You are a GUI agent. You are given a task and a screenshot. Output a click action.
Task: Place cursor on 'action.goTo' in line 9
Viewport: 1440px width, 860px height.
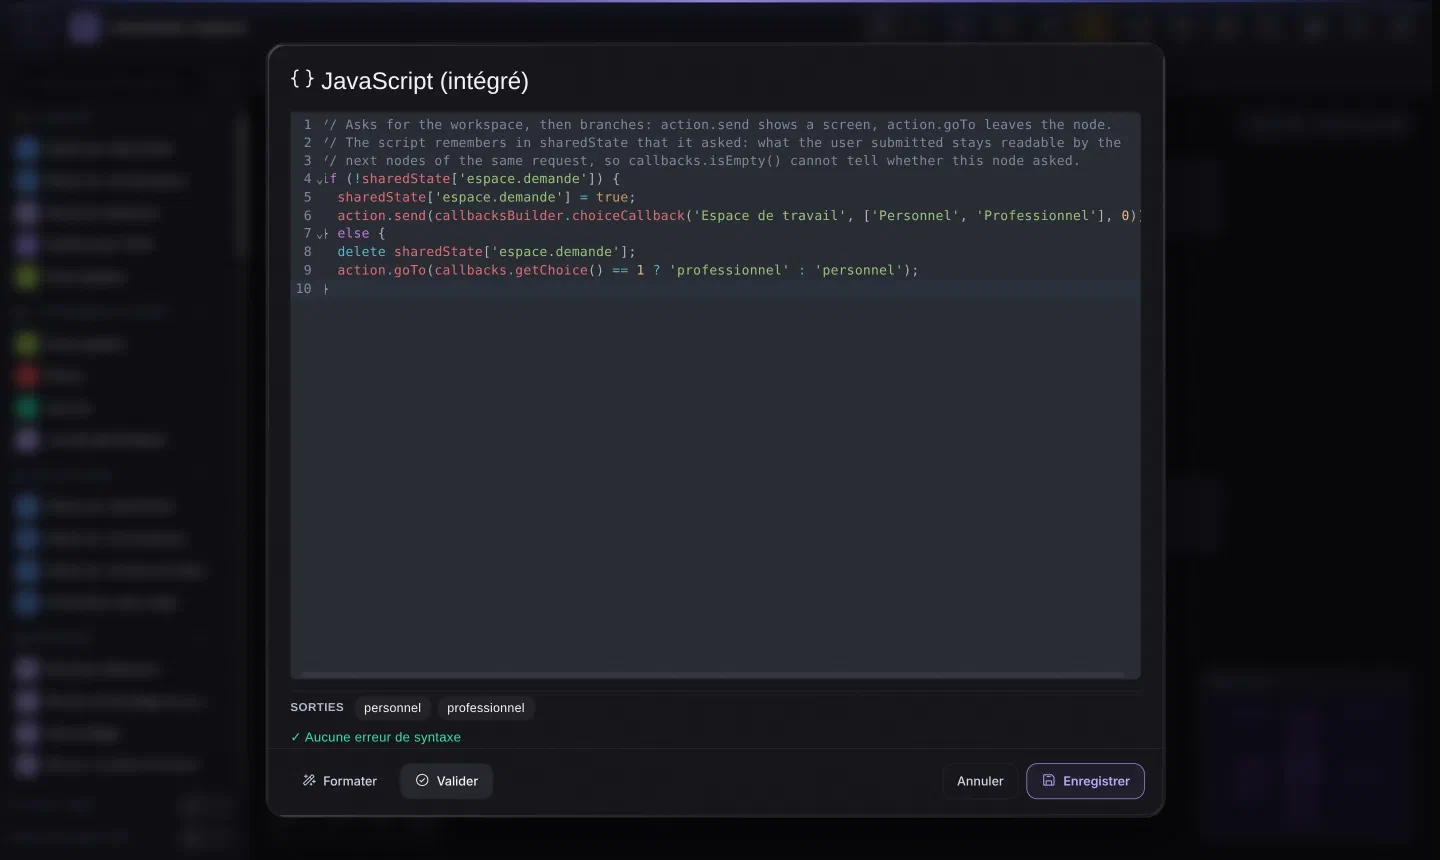(381, 270)
